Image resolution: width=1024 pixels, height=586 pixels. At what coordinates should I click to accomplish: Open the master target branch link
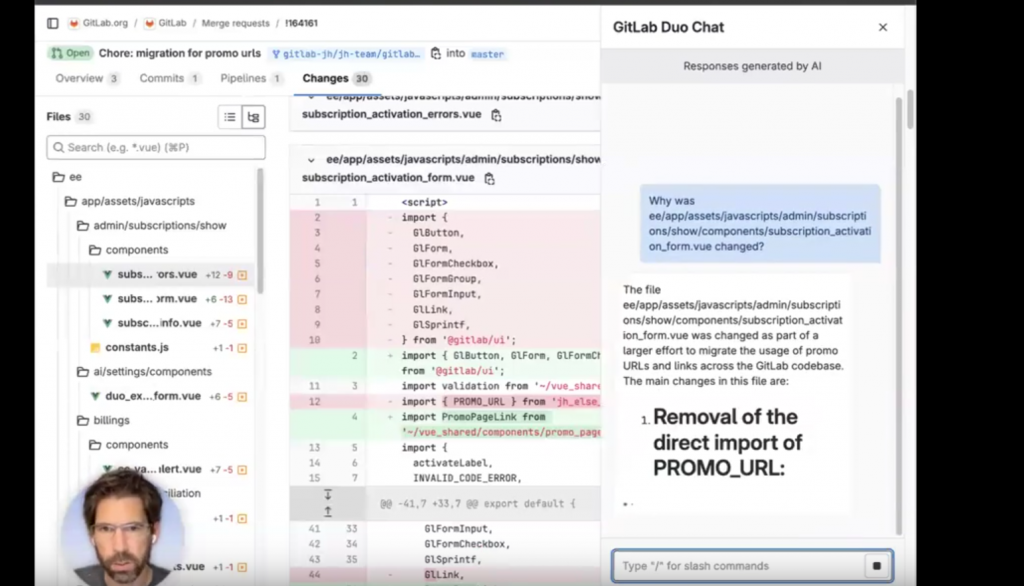(487, 54)
